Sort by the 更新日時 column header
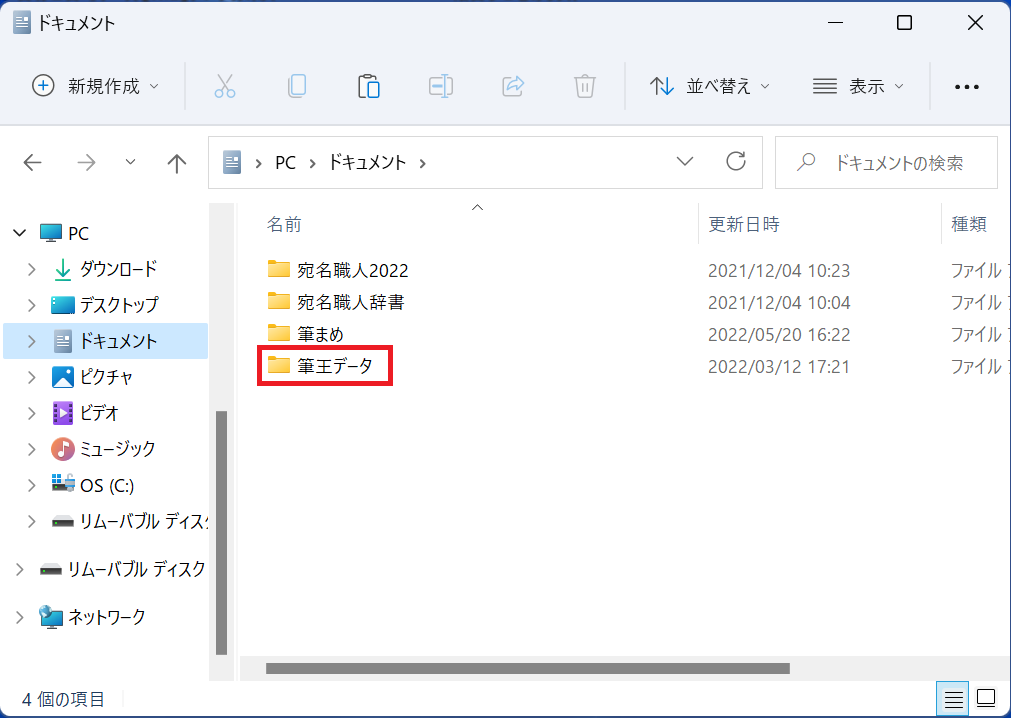1011x718 pixels. [744, 224]
